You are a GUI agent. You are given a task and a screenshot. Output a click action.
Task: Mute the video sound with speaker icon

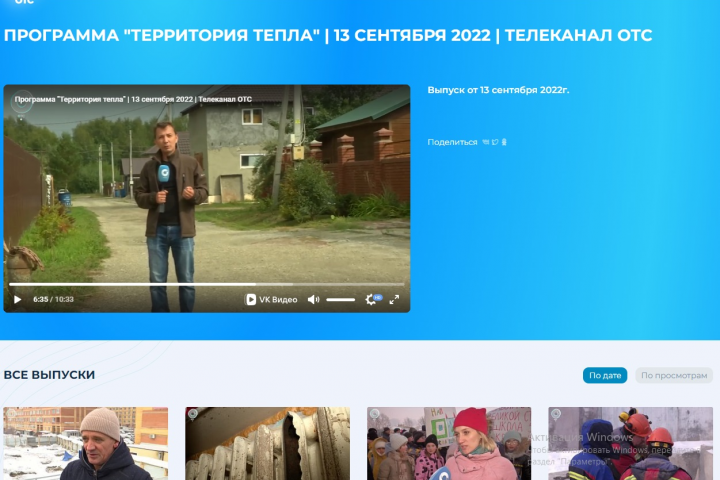(313, 299)
